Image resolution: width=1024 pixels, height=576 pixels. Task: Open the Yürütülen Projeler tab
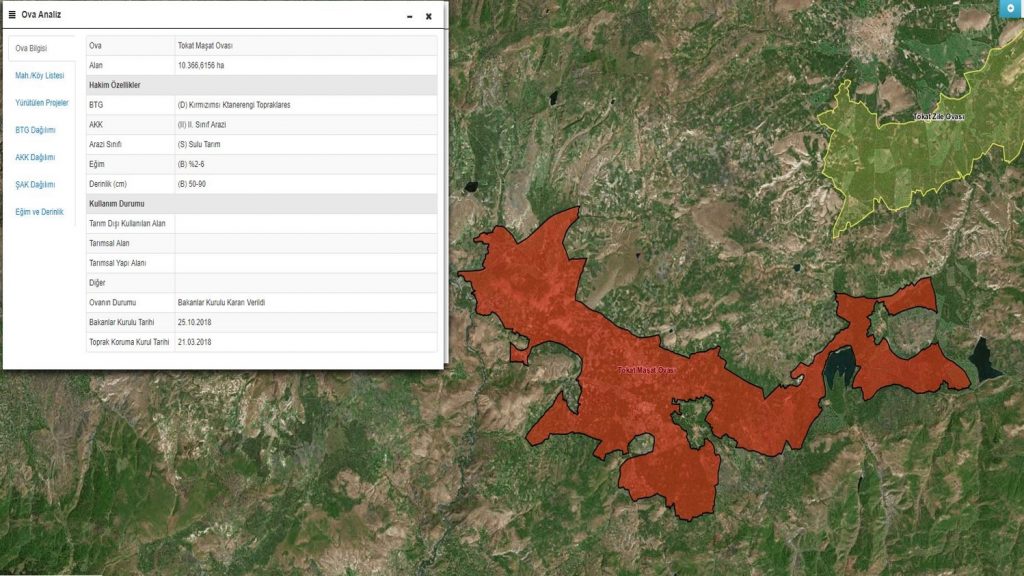tap(42, 103)
